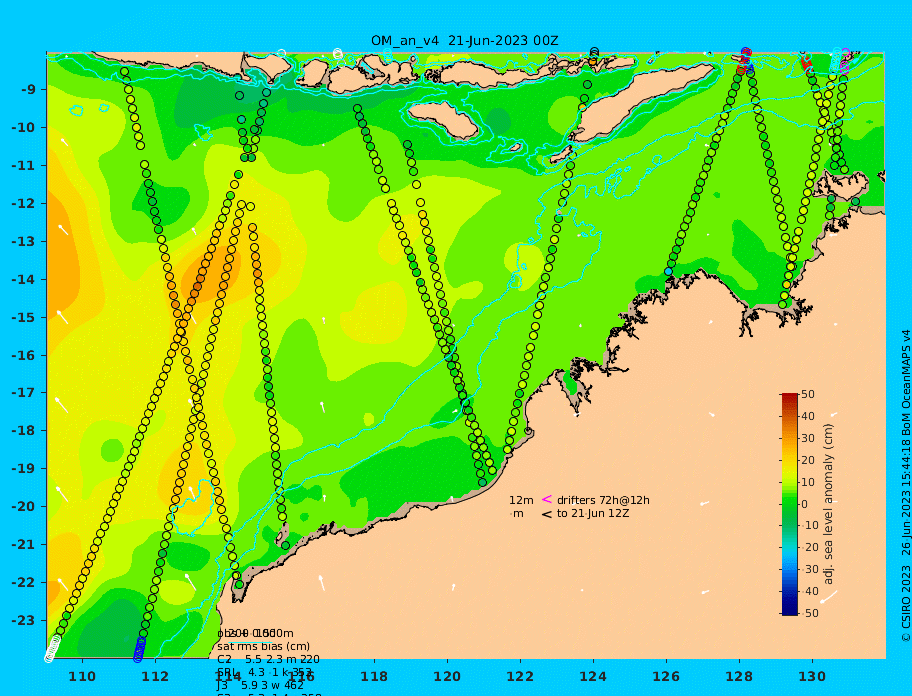Click the '0' colorbar tick label
Screen dimensions: 912x696
(x=805, y=504)
